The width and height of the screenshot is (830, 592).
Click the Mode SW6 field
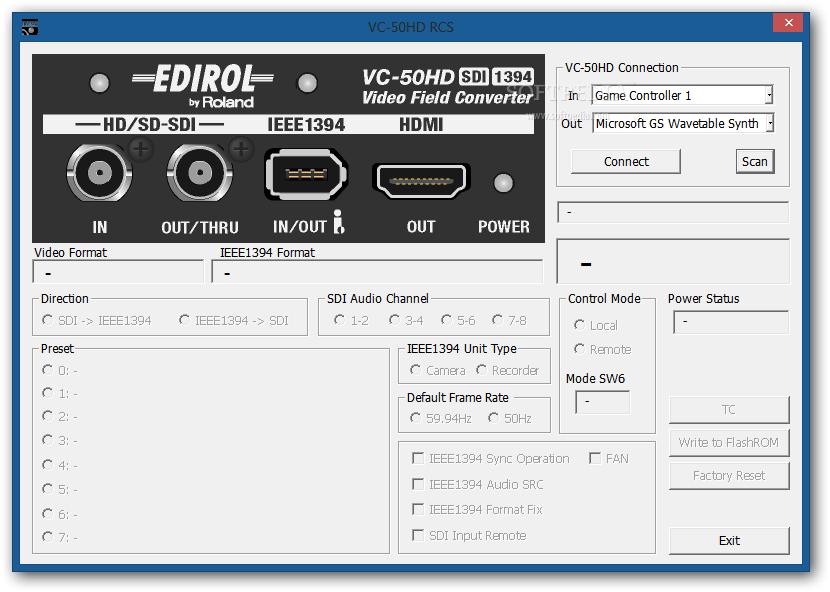click(602, 402)
